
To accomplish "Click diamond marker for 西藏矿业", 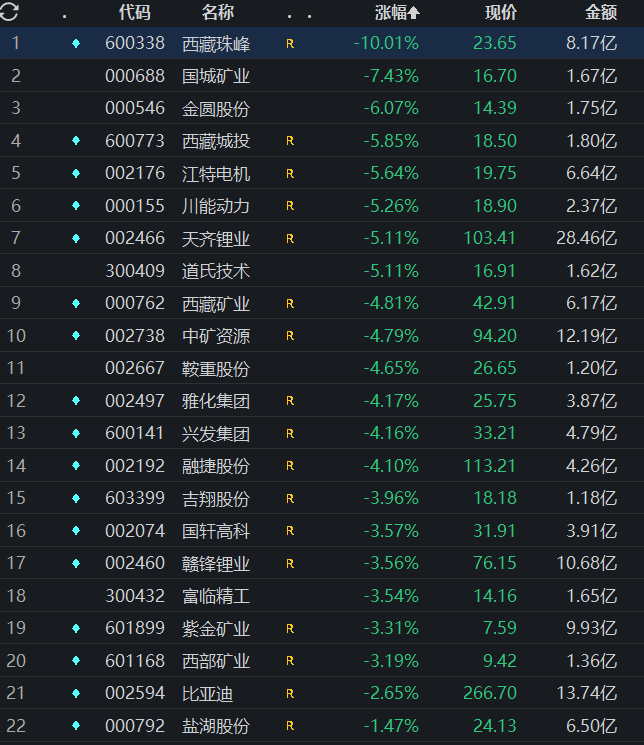I will pyautogui.click(x=76, y=303).
